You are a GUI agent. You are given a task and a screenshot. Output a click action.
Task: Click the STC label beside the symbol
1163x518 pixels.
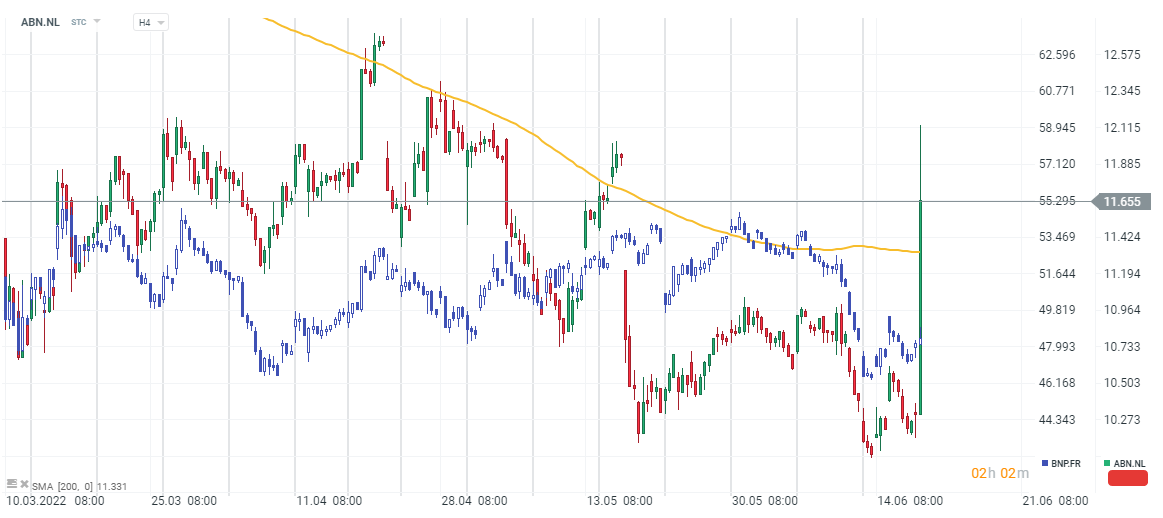tap(79, 22)
